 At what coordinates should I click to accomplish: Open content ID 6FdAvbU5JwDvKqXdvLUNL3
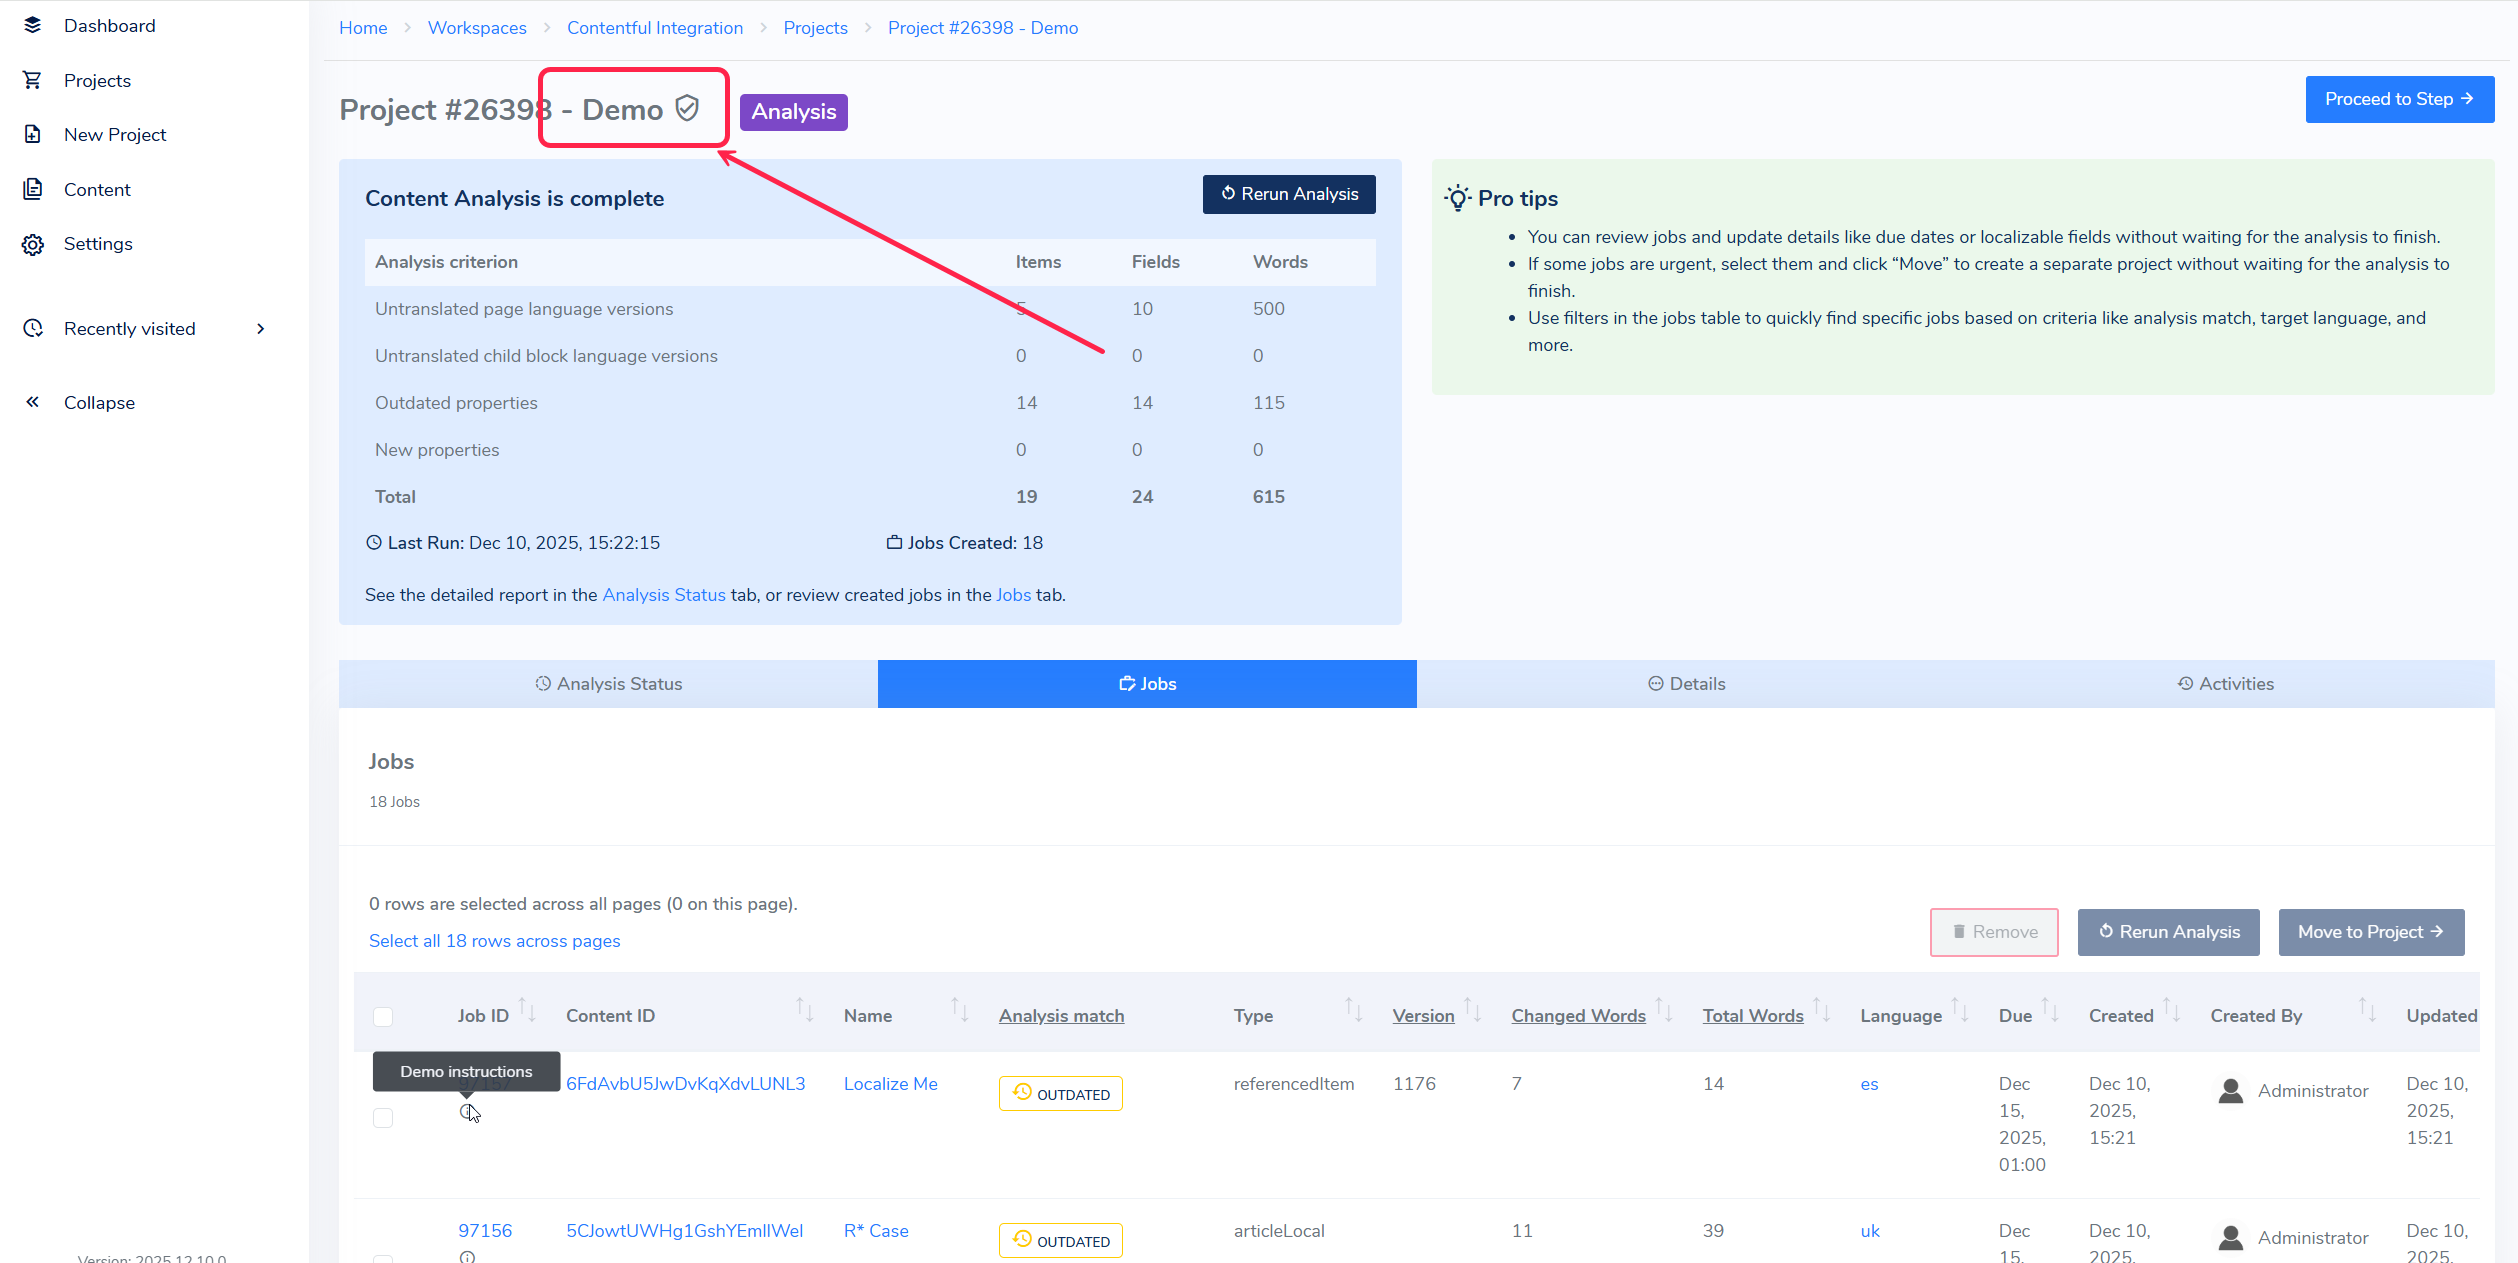[685, 1084]
